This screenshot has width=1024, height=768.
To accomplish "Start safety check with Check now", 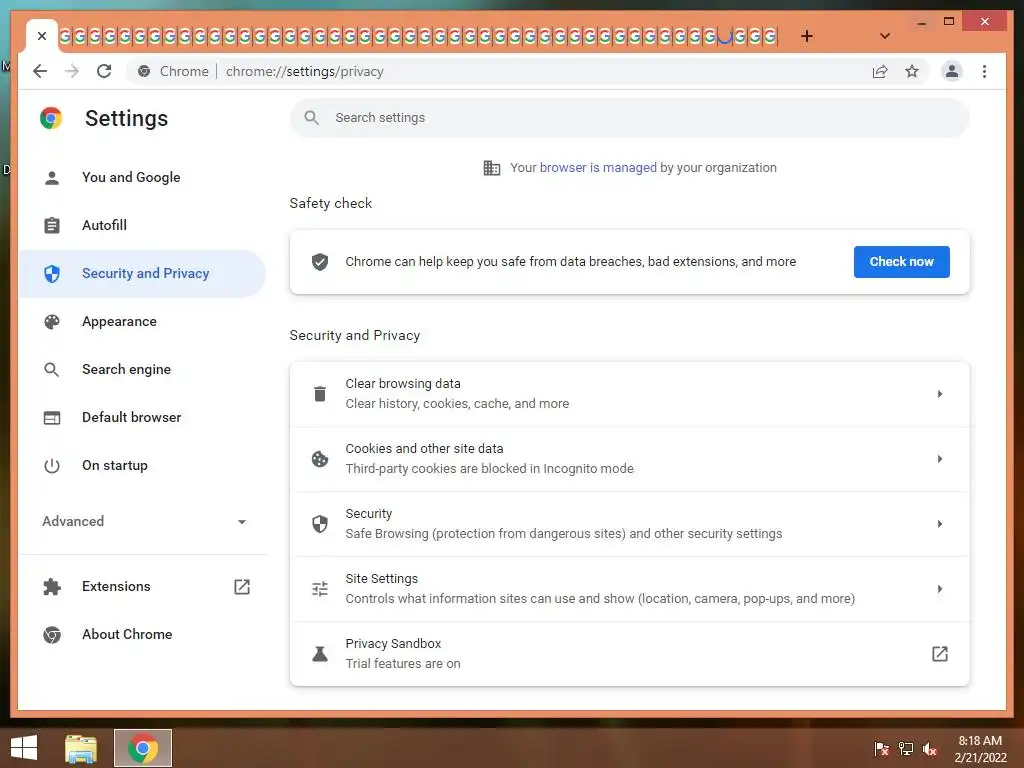I will [x=901, y=262].
